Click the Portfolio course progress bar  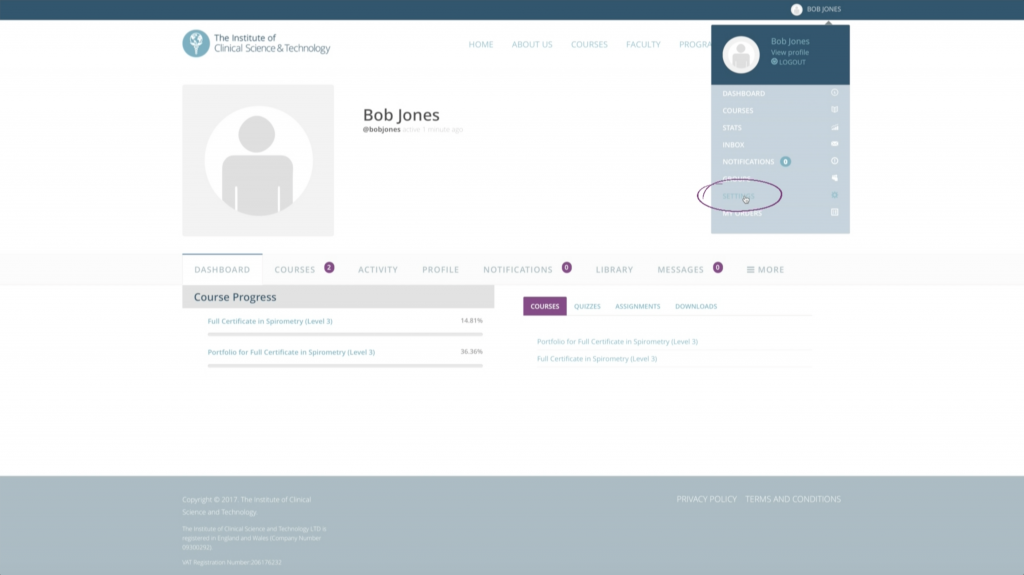tap(345, 366)
